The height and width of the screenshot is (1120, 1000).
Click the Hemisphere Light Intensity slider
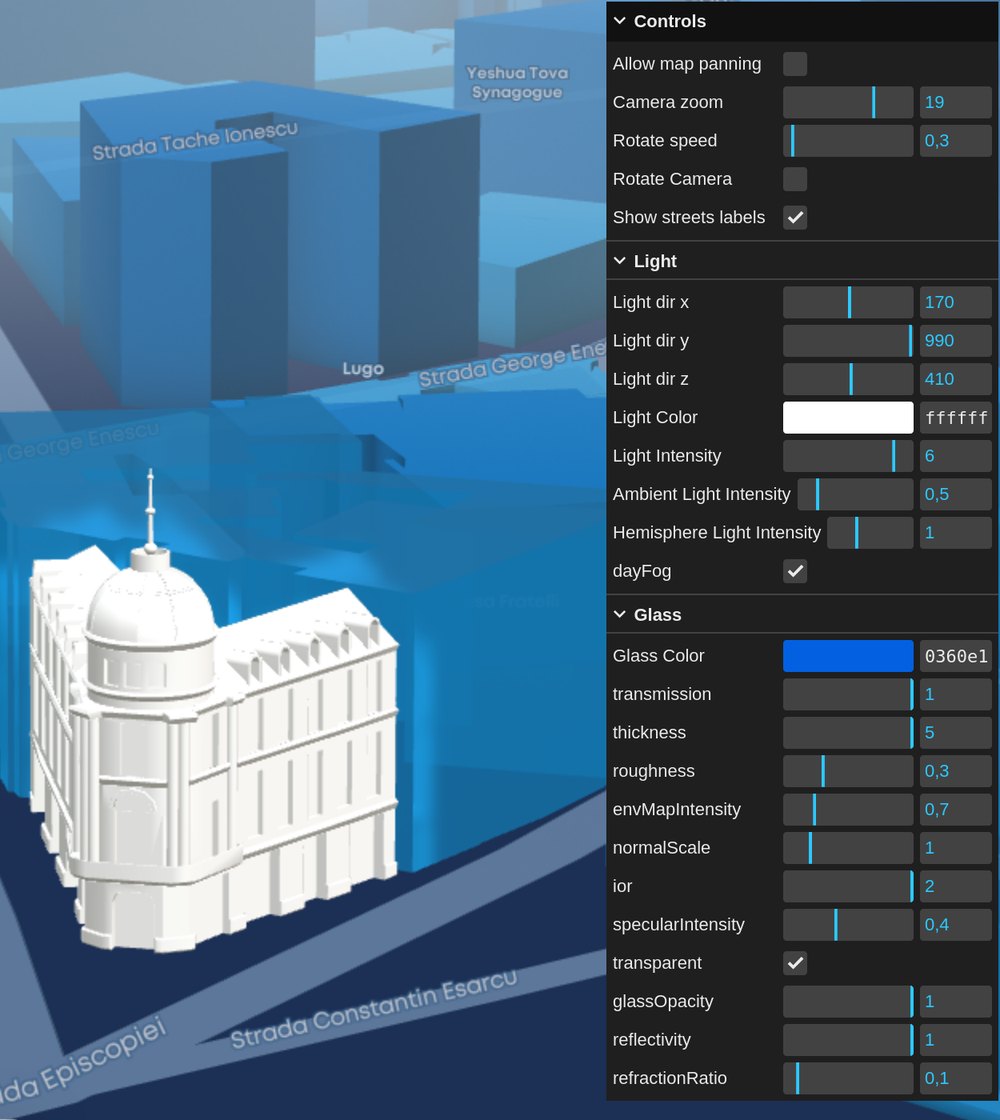pyautogui.click(x=870, y=533)
